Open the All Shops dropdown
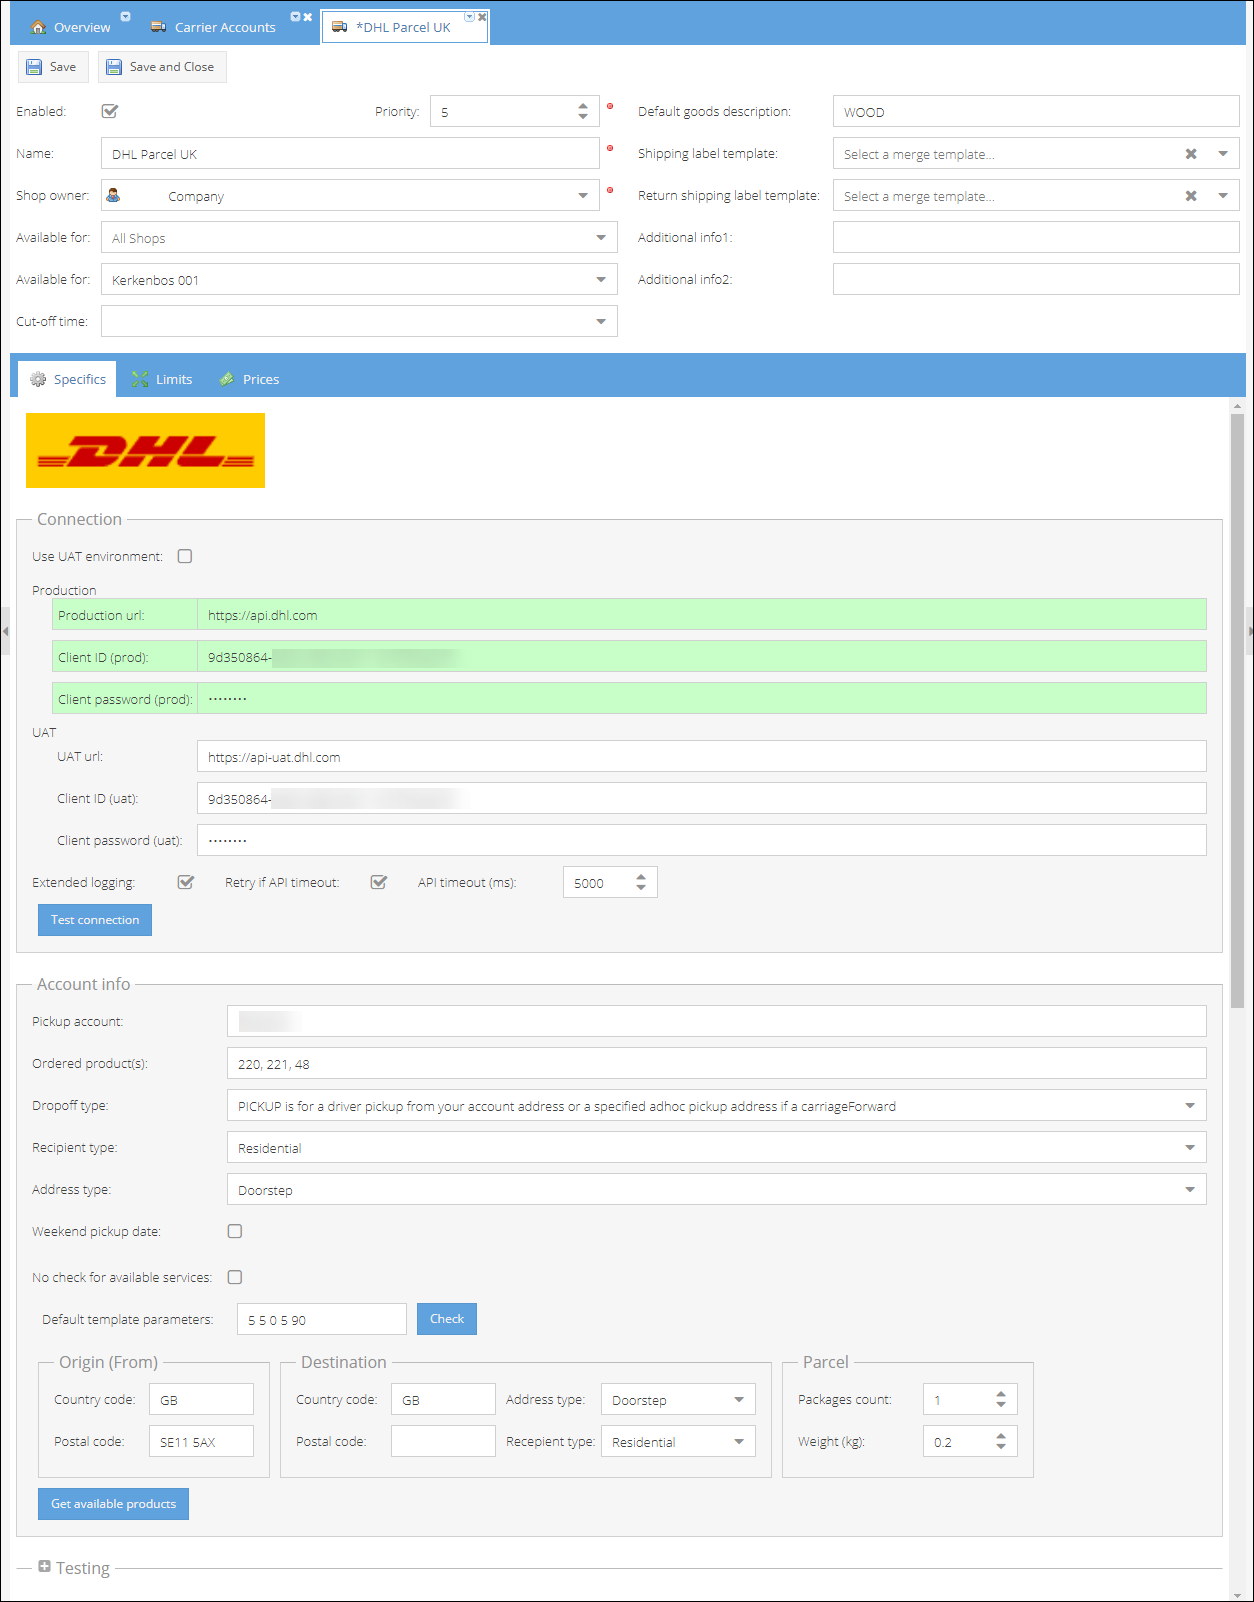 [601, 238]
